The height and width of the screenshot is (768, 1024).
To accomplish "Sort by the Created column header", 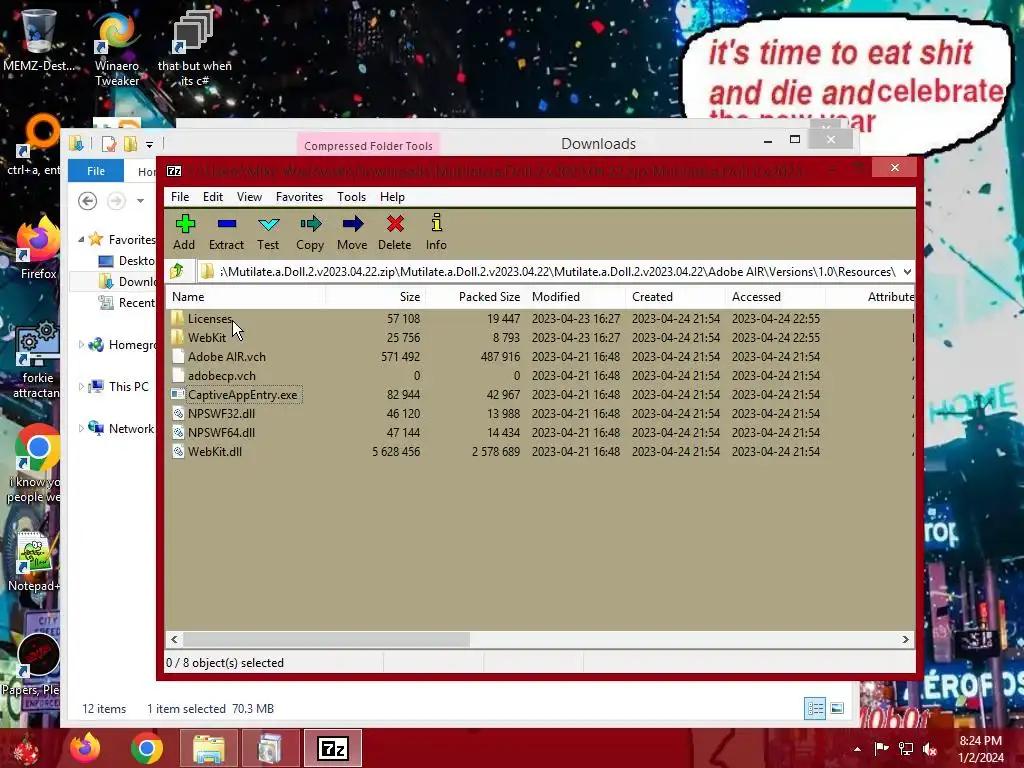I will pyautogui.click(x=675, y=296).
